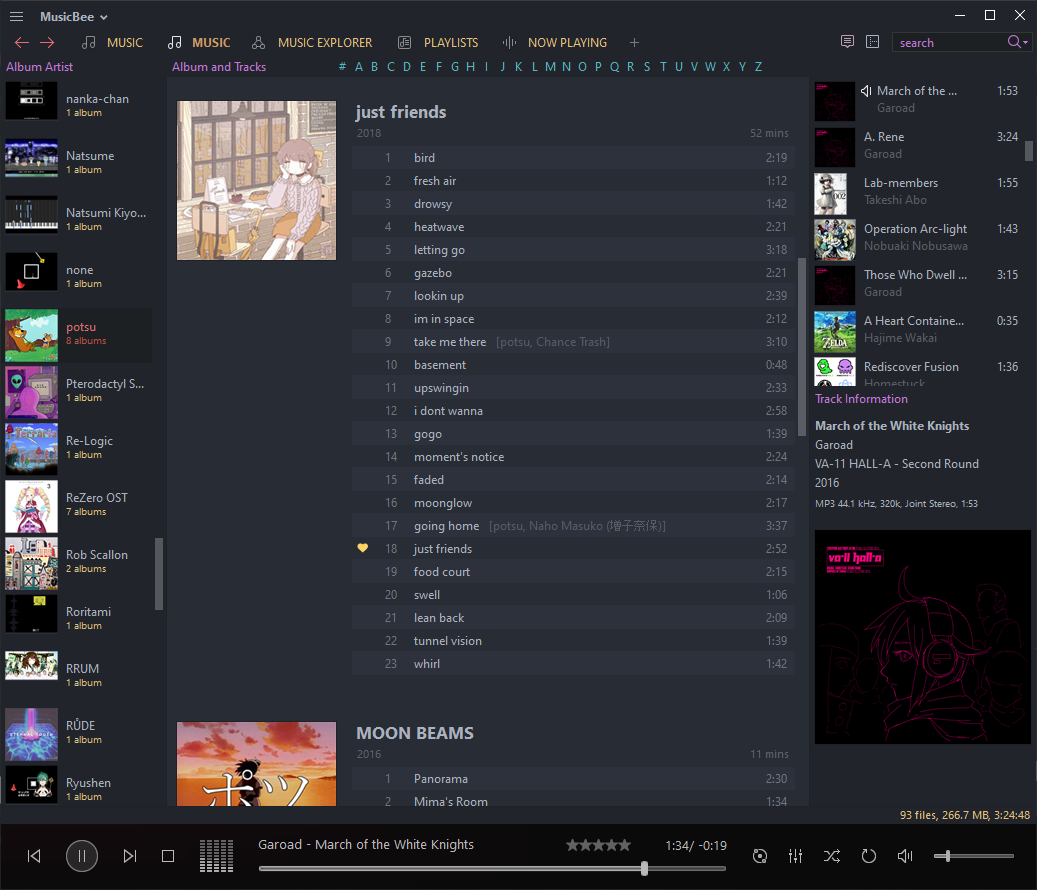Select artist Re-Logic

tap(78, 449)
